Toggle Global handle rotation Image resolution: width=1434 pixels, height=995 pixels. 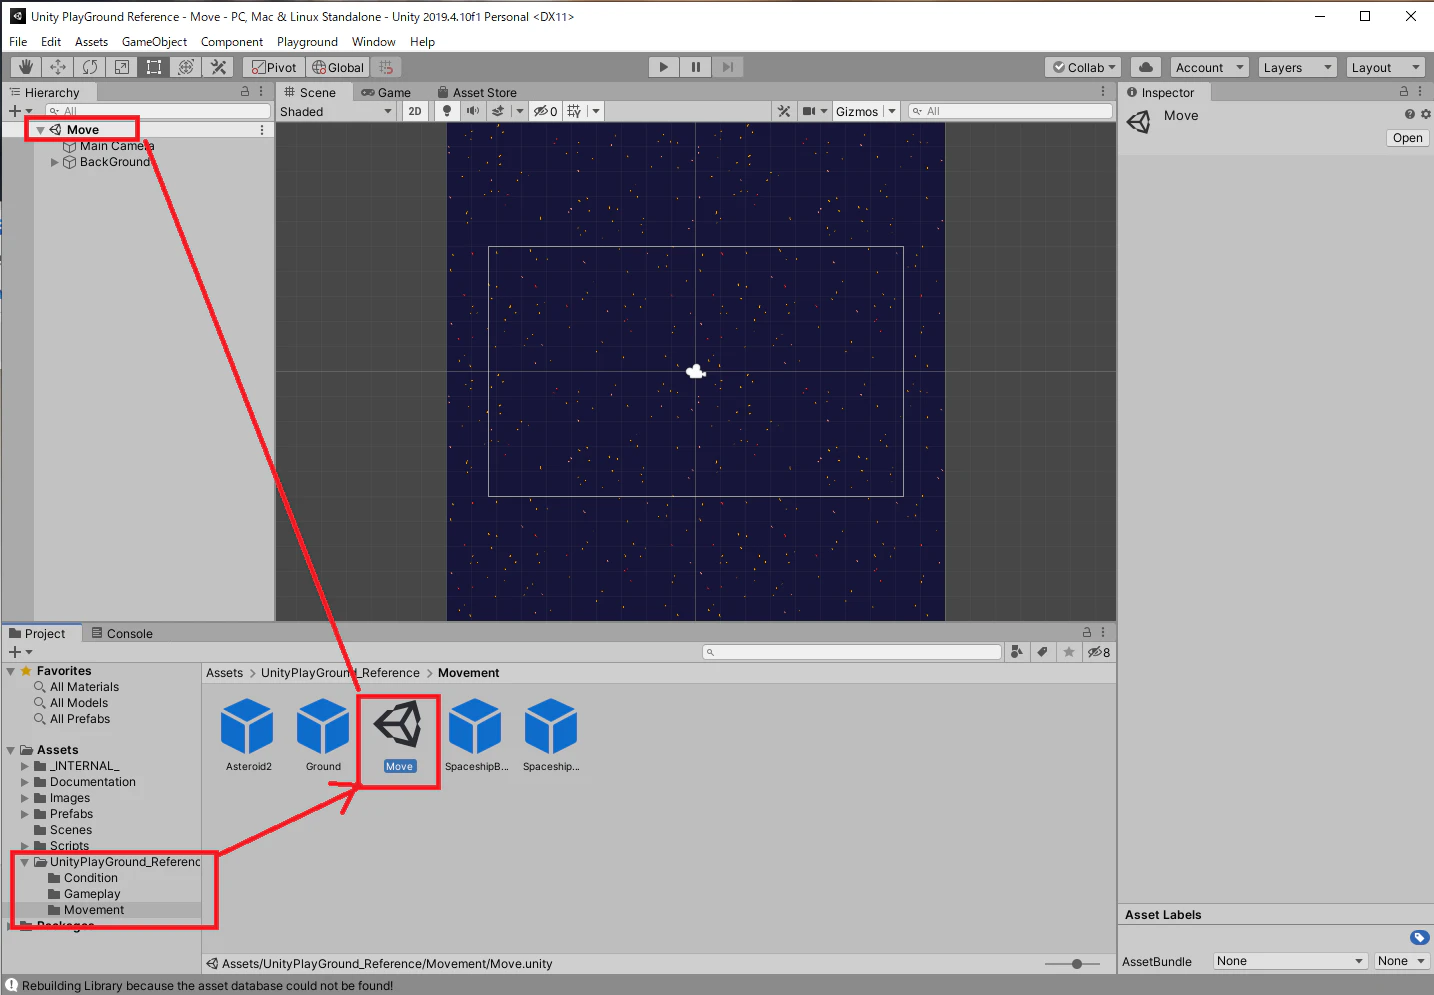(338, 67)
